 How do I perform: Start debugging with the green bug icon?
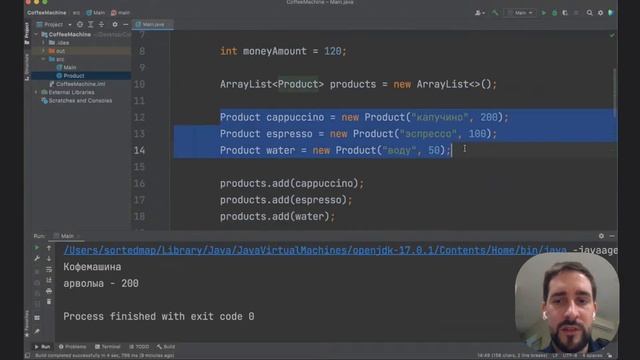(x=554, y=13)
